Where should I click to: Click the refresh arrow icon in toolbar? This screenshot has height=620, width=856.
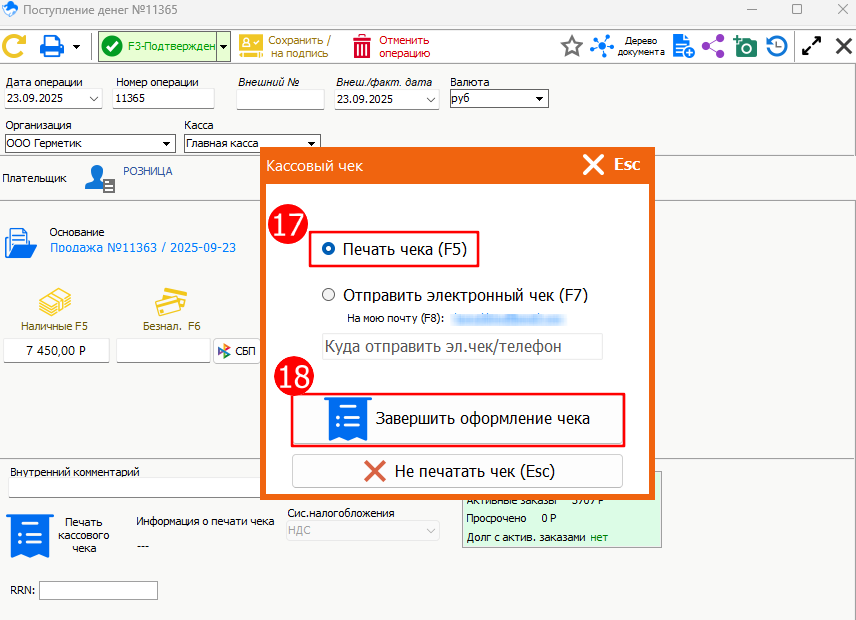pos(14,46)
